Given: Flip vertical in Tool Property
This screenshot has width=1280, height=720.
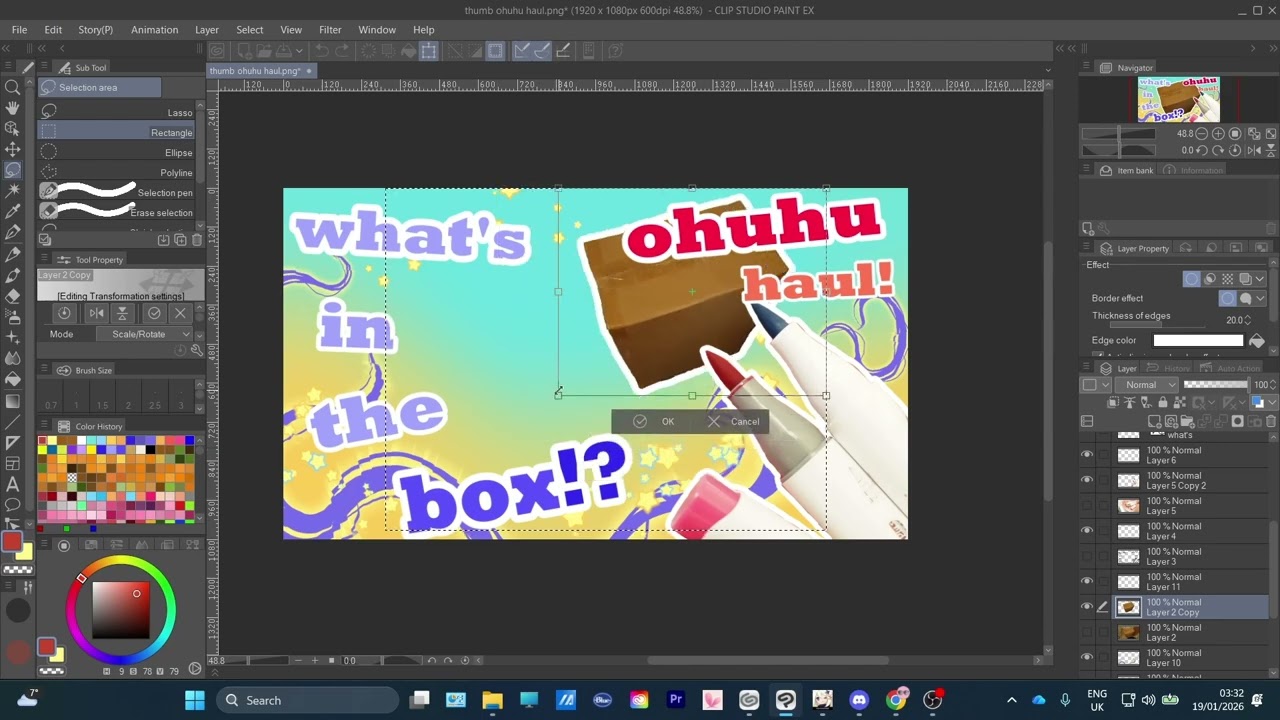Looking at the screenshot, I should (122, 313).
